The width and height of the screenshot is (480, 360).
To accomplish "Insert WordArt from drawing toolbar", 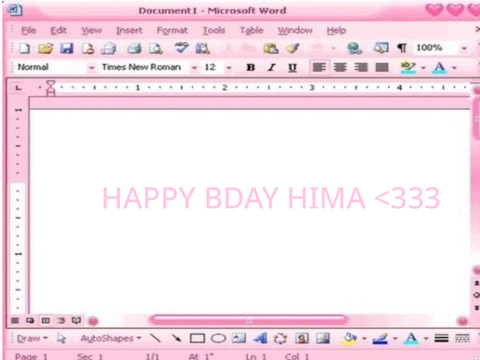I will 260,338.
